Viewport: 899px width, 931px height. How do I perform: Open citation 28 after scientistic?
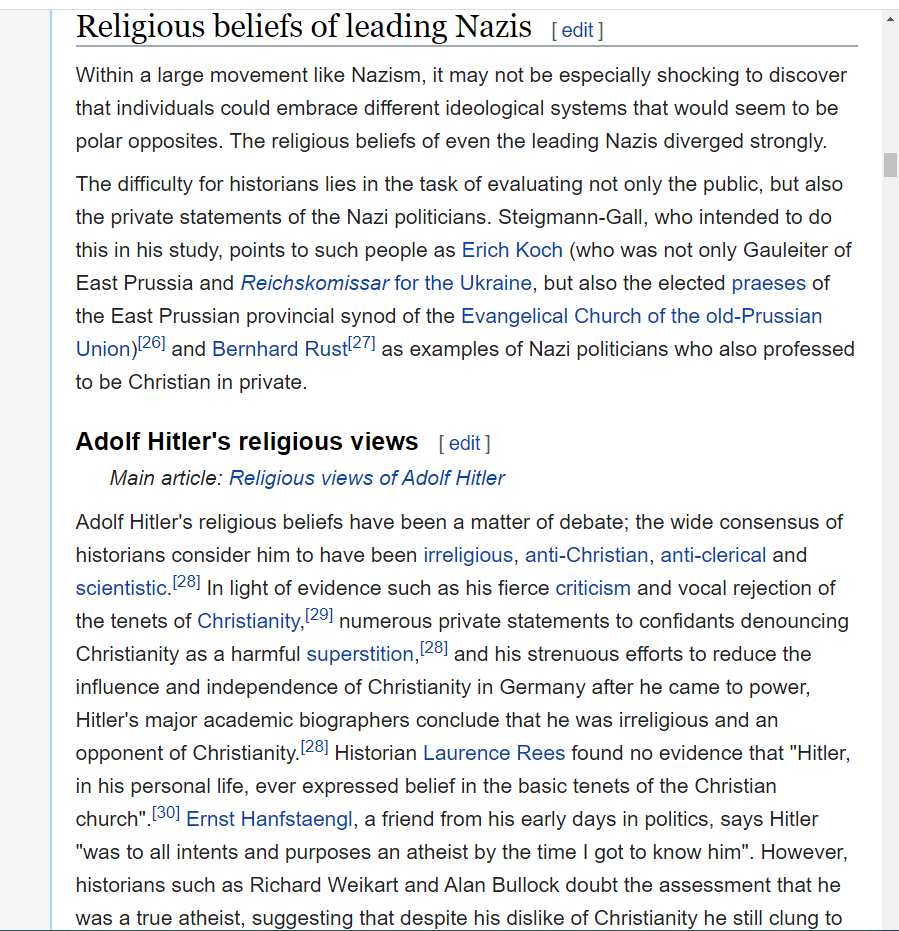186,581
